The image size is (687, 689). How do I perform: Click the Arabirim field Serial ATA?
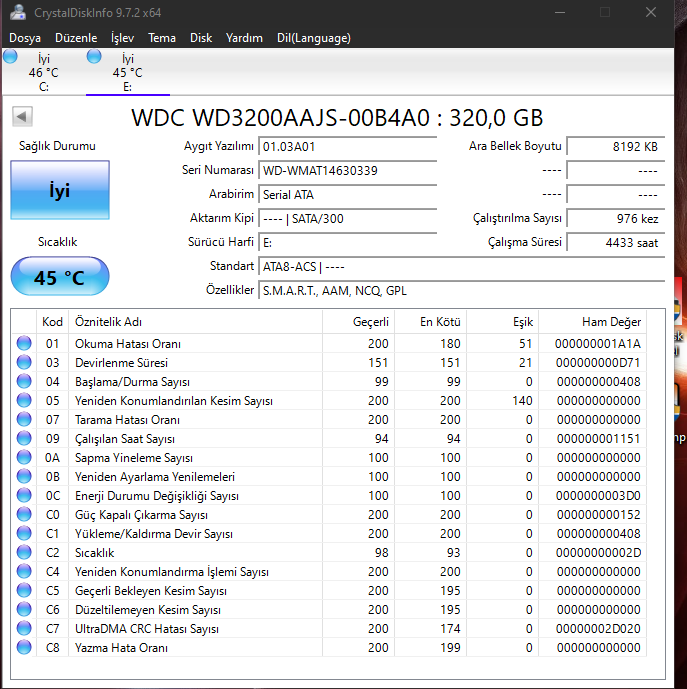coord(348,195)
